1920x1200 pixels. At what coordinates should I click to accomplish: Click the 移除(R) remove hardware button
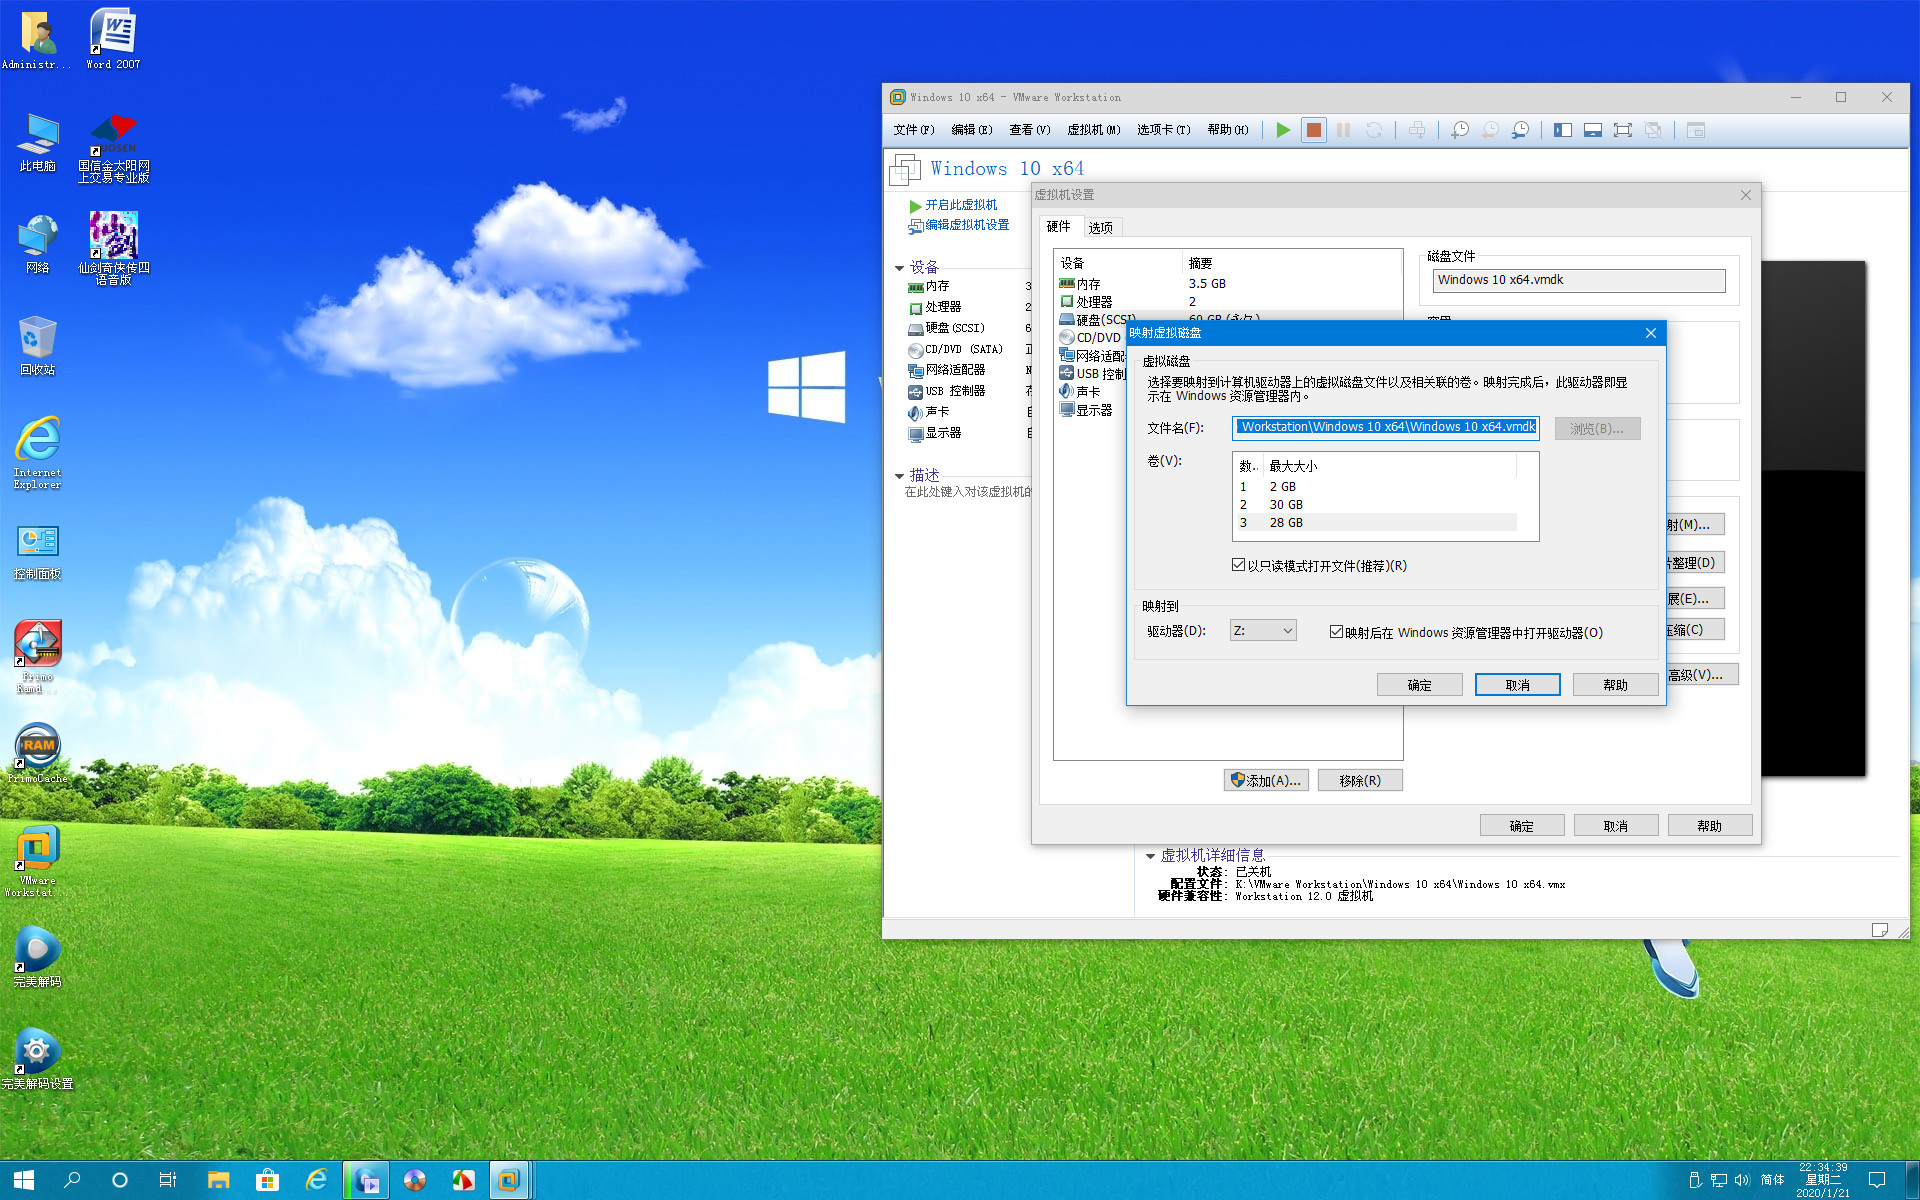click(1360, 780)
